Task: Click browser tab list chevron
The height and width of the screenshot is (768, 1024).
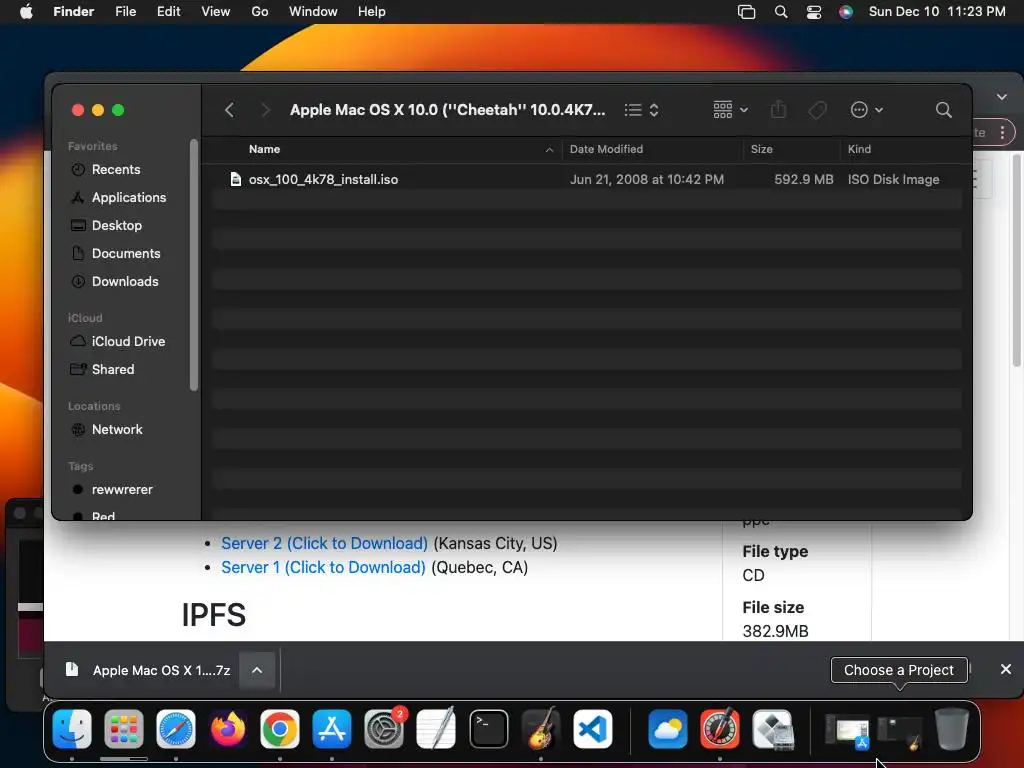Action: tap(1002, 97)
